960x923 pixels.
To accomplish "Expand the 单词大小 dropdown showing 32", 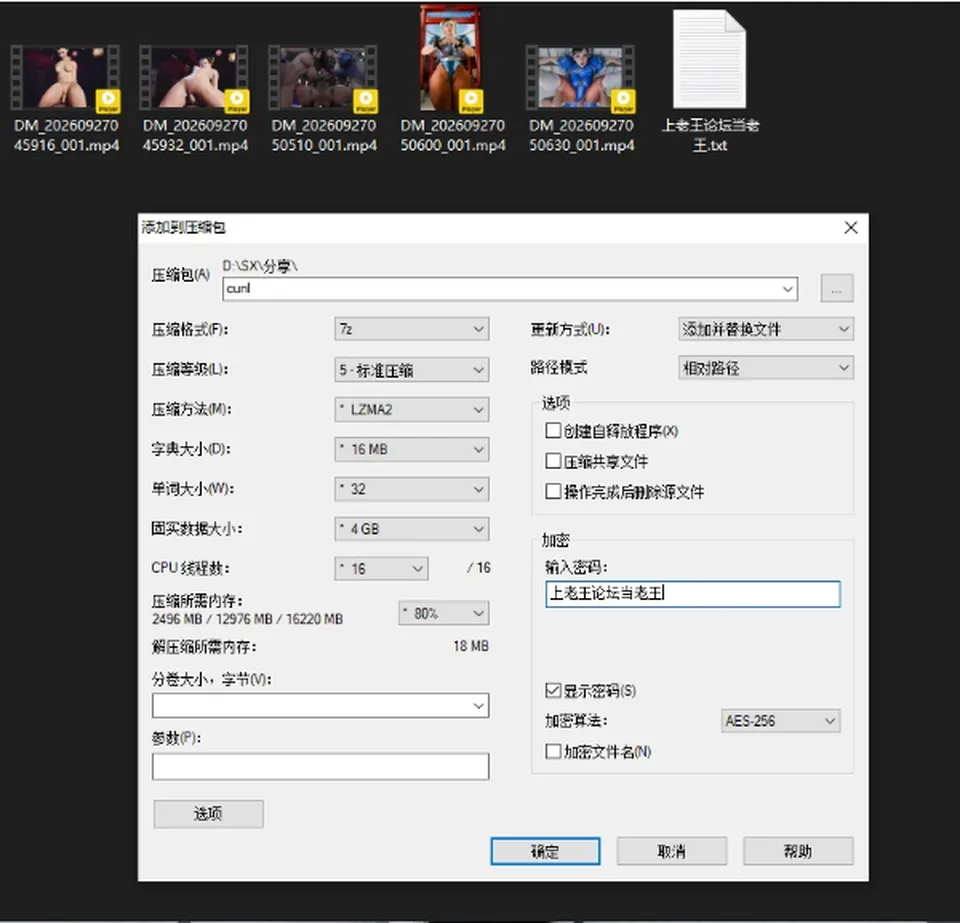I will coord(411,489).
